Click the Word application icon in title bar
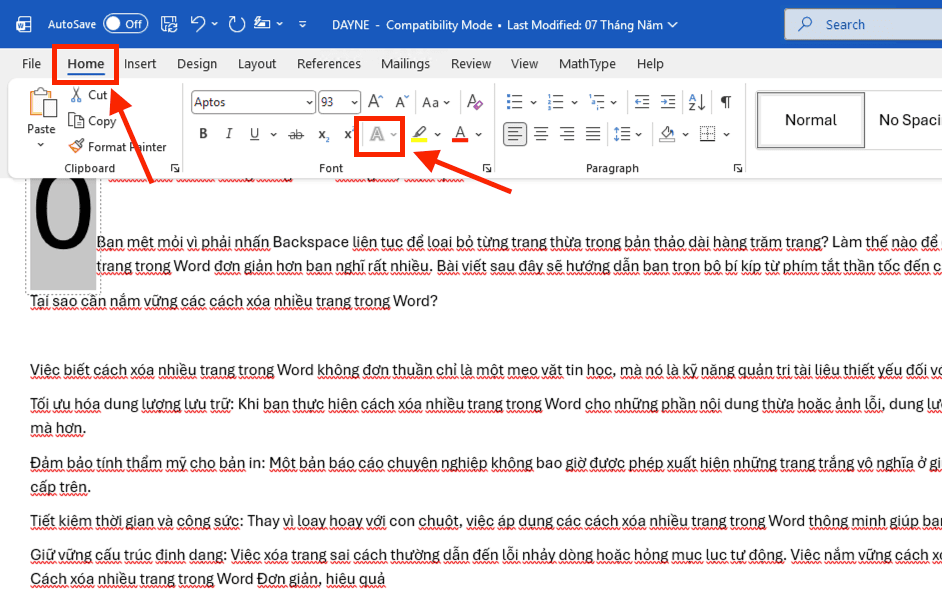The image size is (942, 616). [x=23, y=25]
